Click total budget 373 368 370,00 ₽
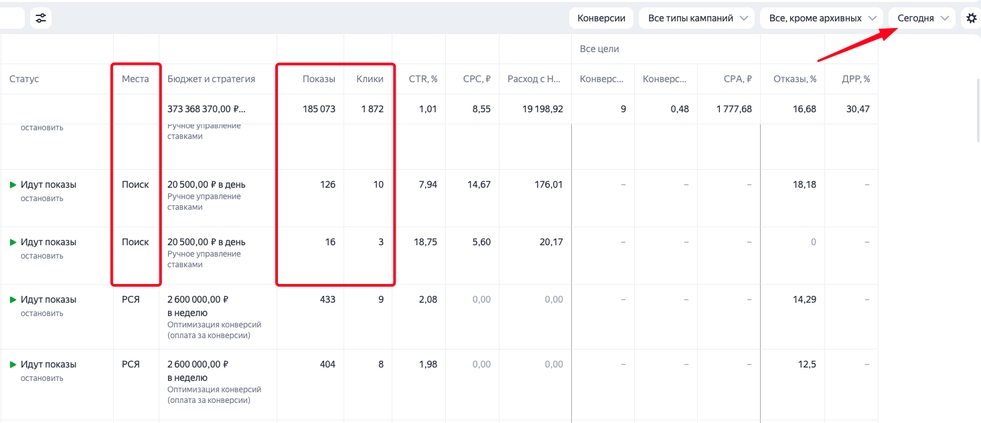This screenshot has width=981, height=423. click(x=207, y=109)
